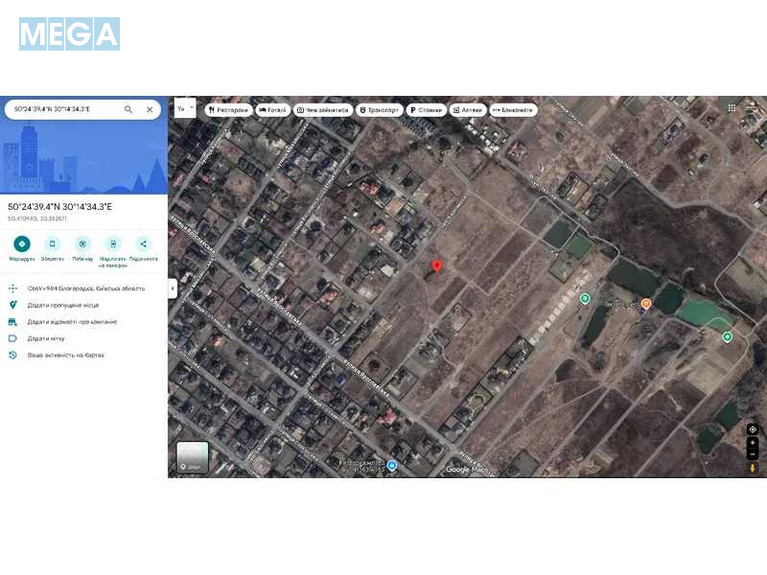Open the Google apps grid icon

click(x=732, y=108)
